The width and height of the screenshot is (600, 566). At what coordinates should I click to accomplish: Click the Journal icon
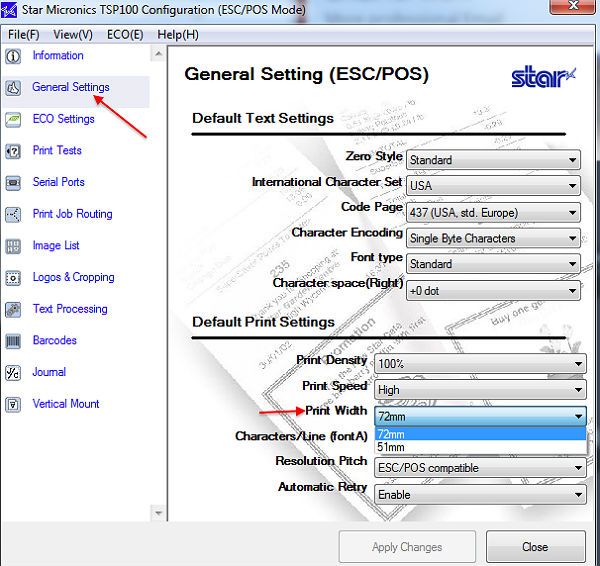(13, 372)
